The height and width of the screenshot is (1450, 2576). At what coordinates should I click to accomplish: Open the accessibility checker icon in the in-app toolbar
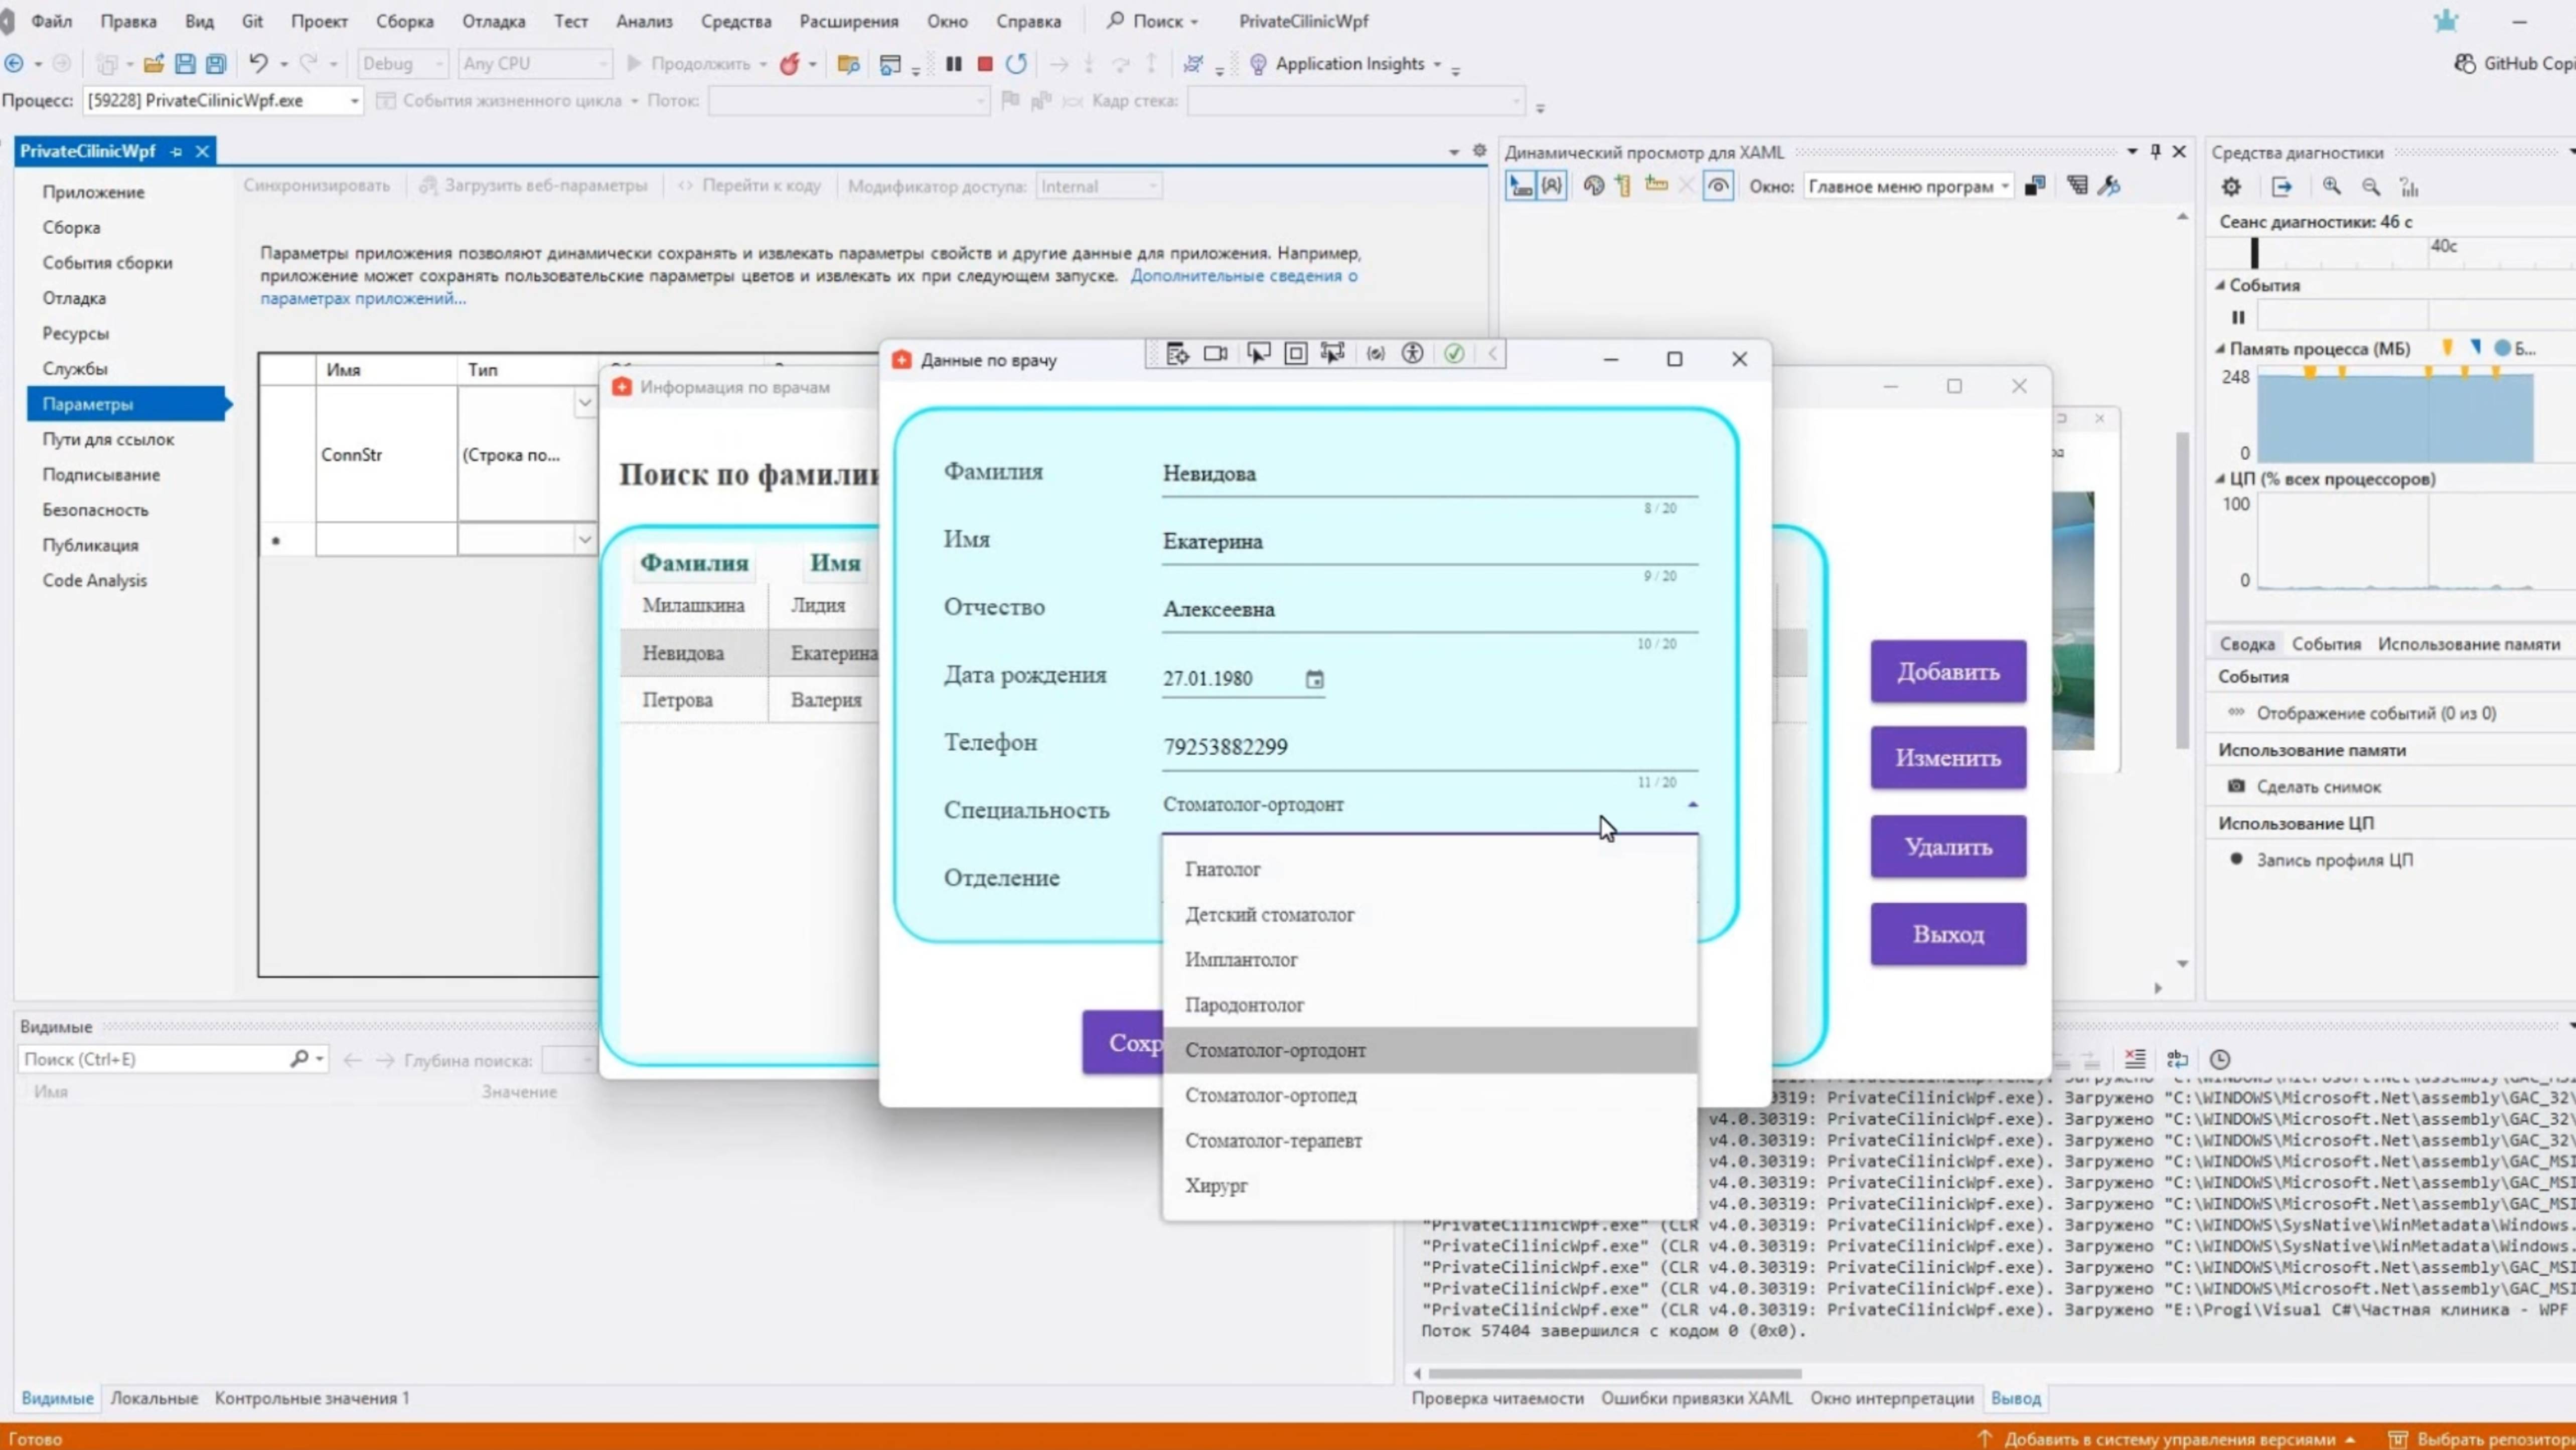(1413, 353)
